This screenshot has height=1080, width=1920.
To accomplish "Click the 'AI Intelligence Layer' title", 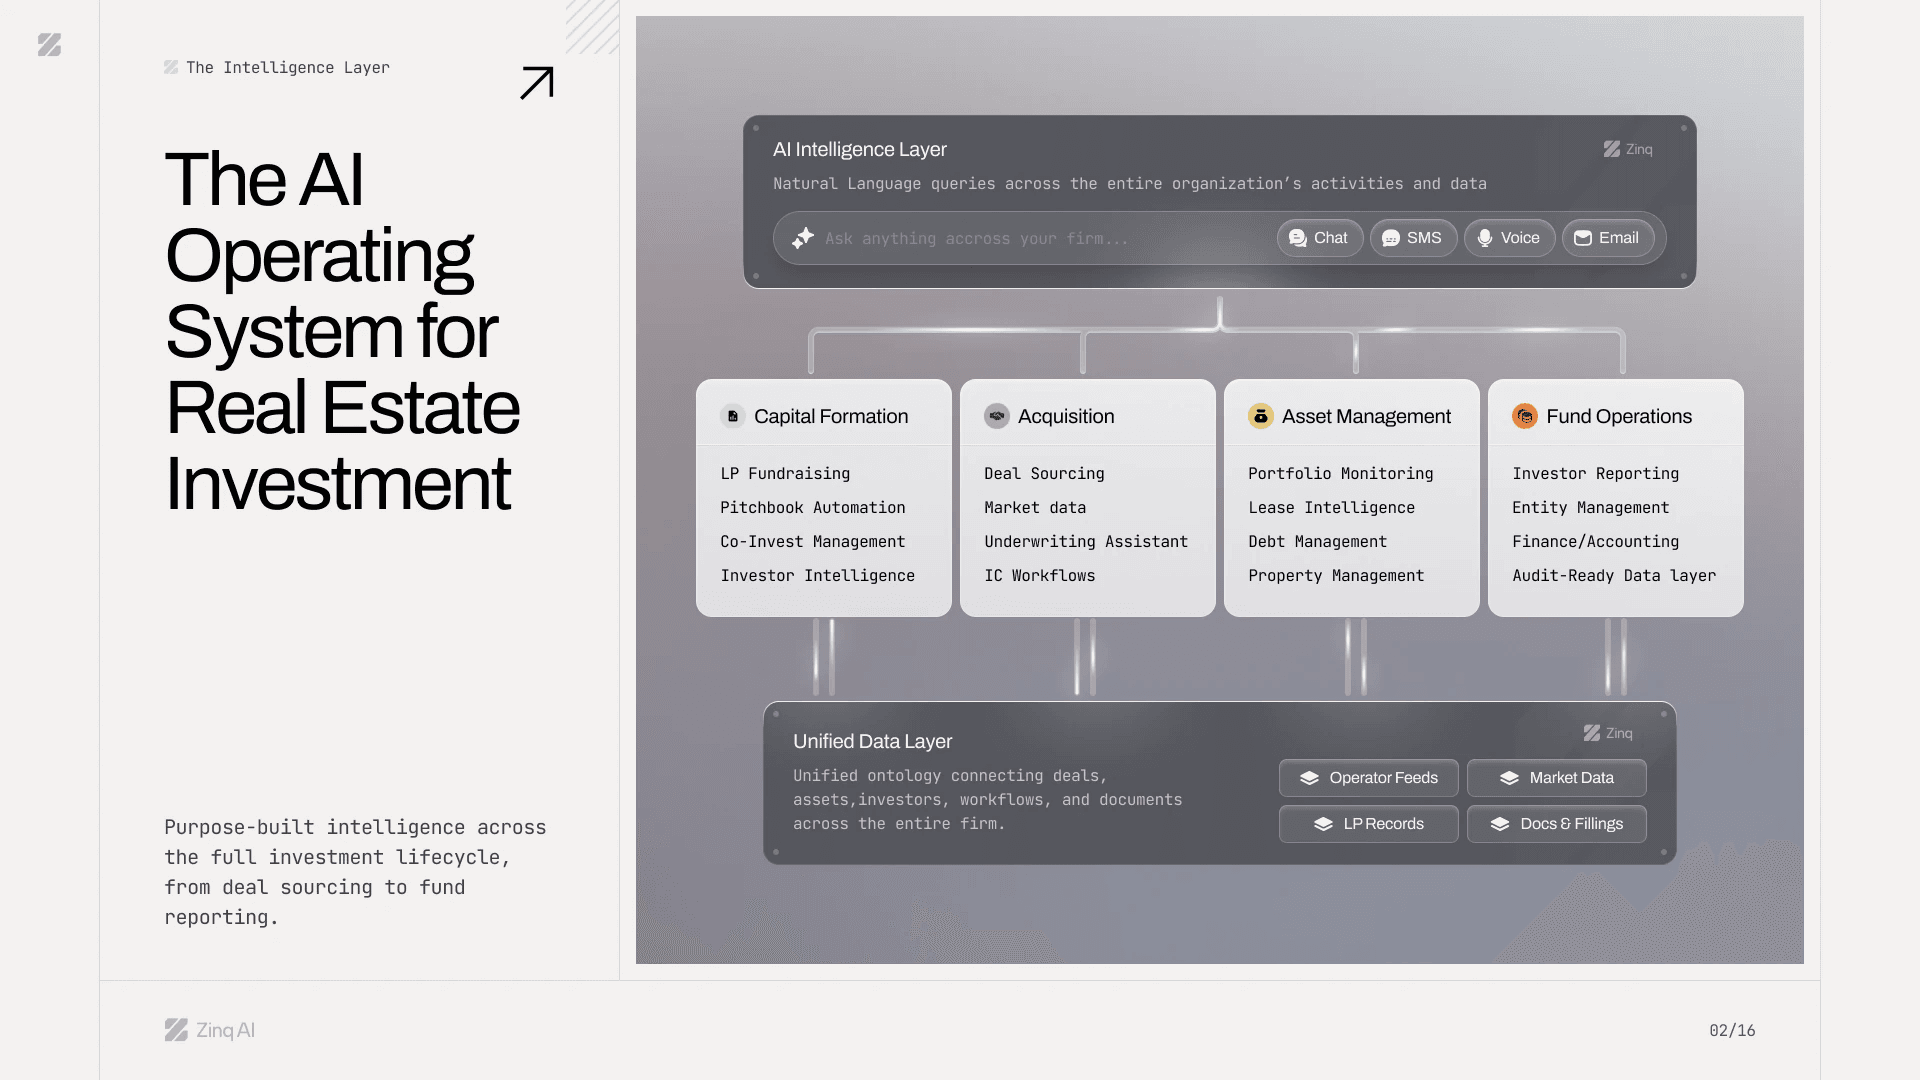I will tap(860, 149).
